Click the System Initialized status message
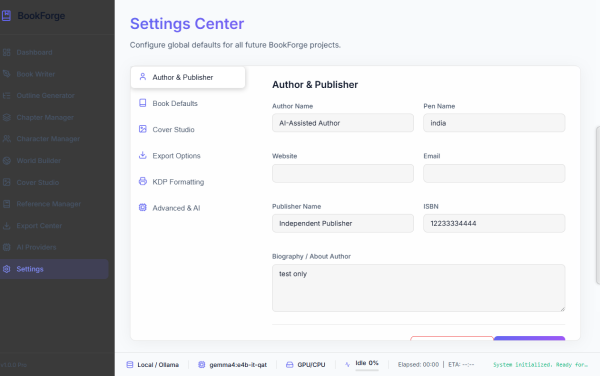The image size is (600, 376). (x=540, y=365)
